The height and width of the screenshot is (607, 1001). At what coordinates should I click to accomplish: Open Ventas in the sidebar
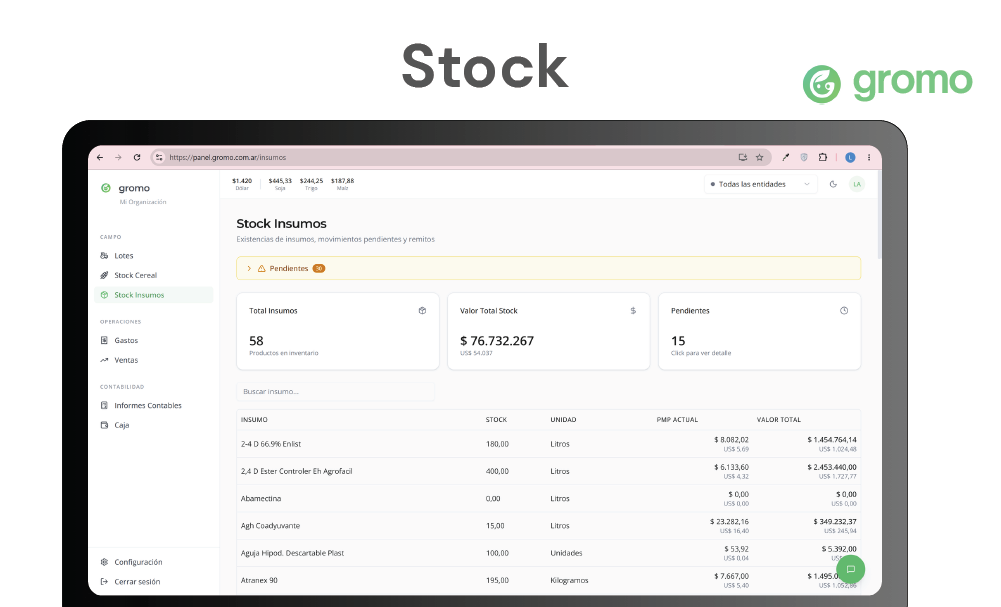click(x=154, y=360)
